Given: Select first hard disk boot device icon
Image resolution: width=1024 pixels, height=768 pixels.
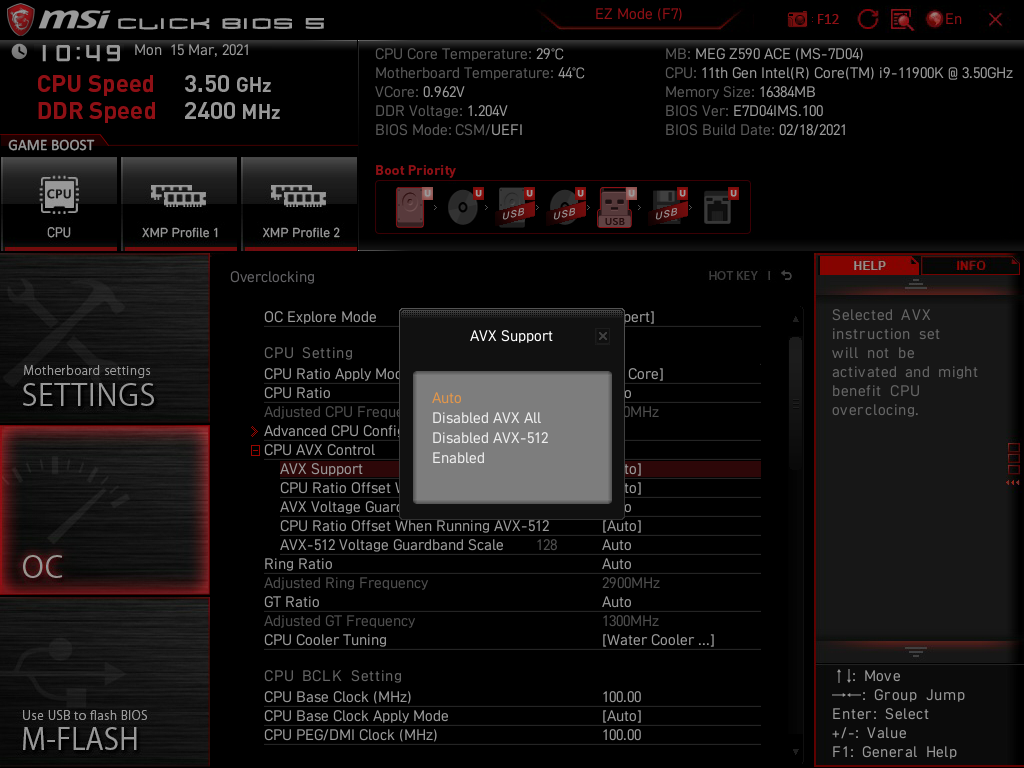Looking at the screenshot, I should click(x=412, y=207).
